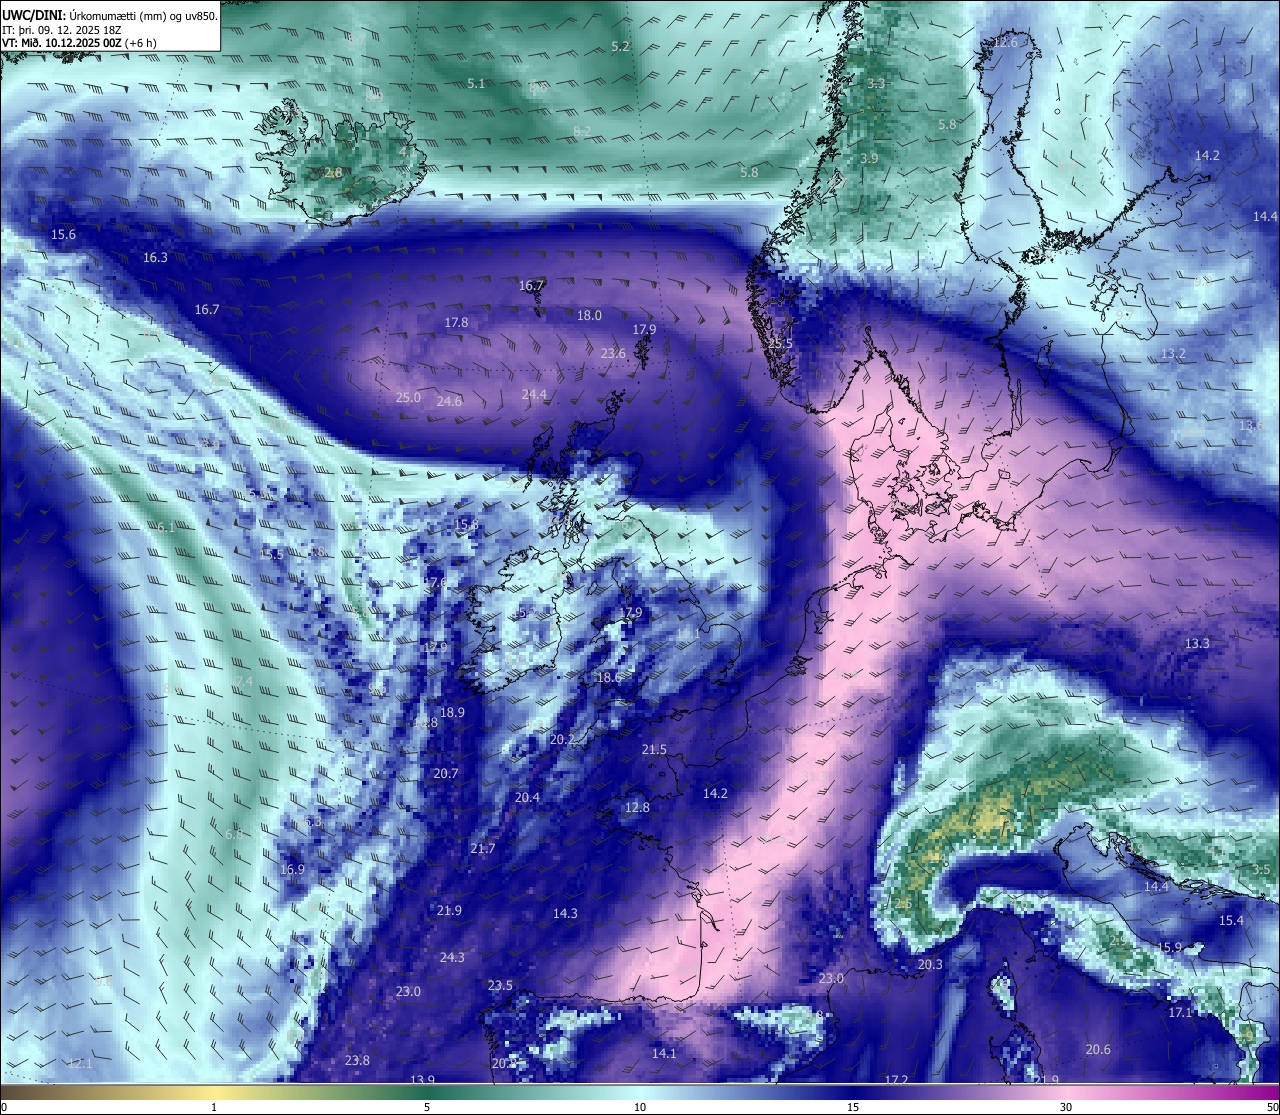Screen dimensions: 1280x1115
Task: Click the 16.3 value label on the map
Action: click(x=155, y=258)
